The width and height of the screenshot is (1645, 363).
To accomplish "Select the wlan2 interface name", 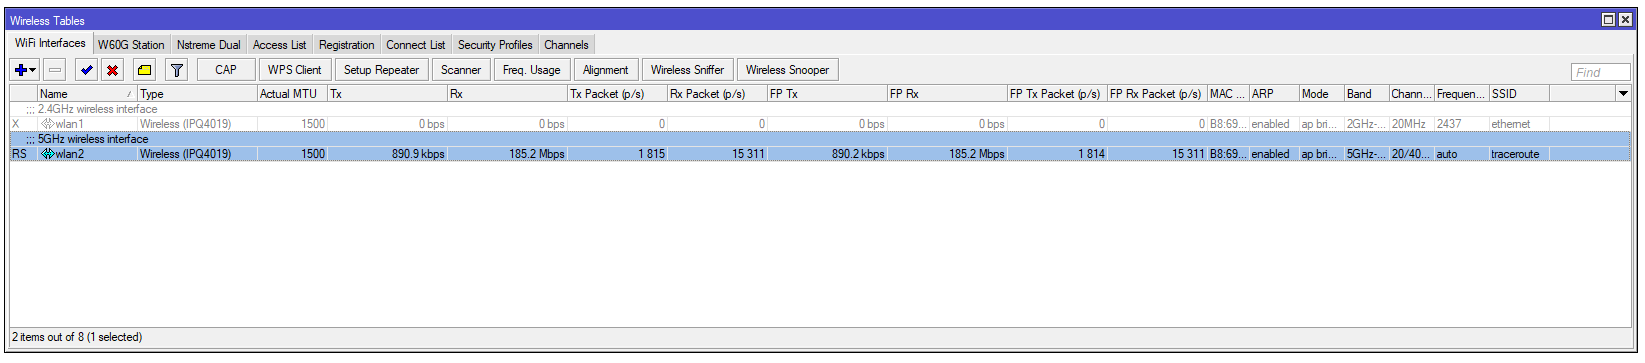I will [70, 154].
